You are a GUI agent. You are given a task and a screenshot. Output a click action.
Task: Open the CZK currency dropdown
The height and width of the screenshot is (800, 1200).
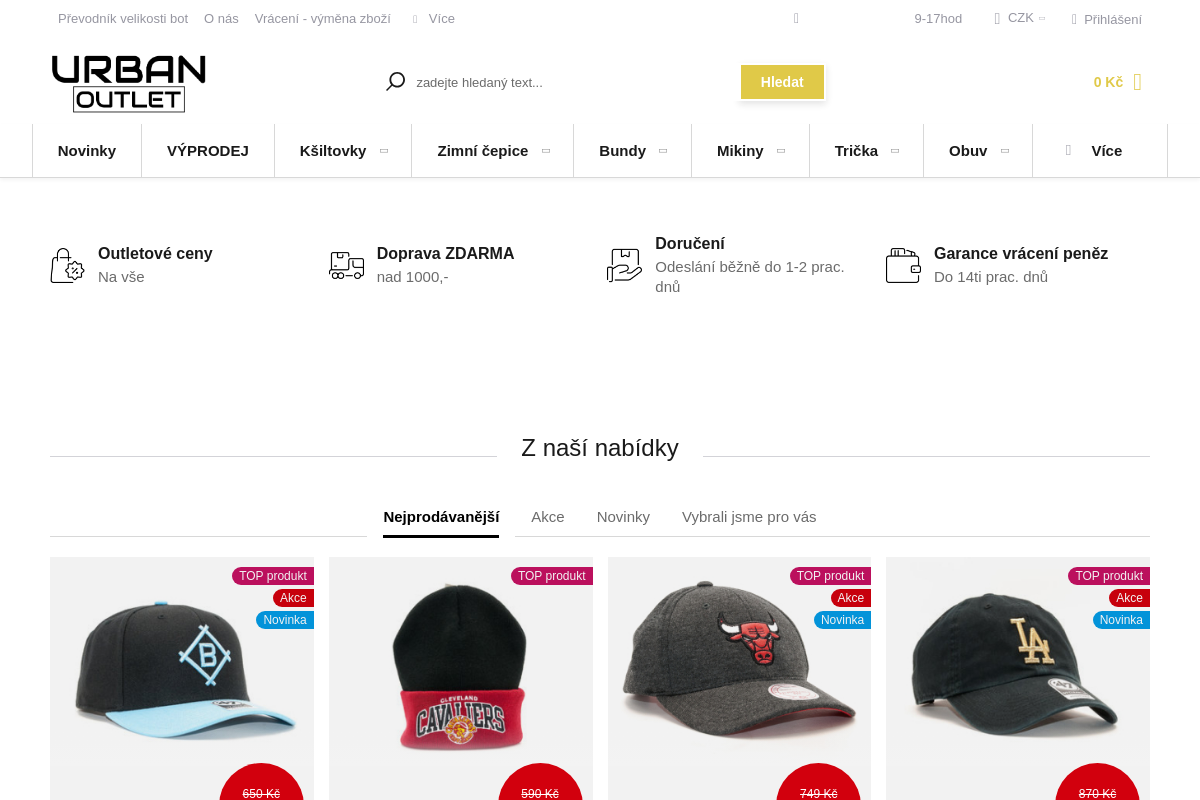pos(1021,18)
